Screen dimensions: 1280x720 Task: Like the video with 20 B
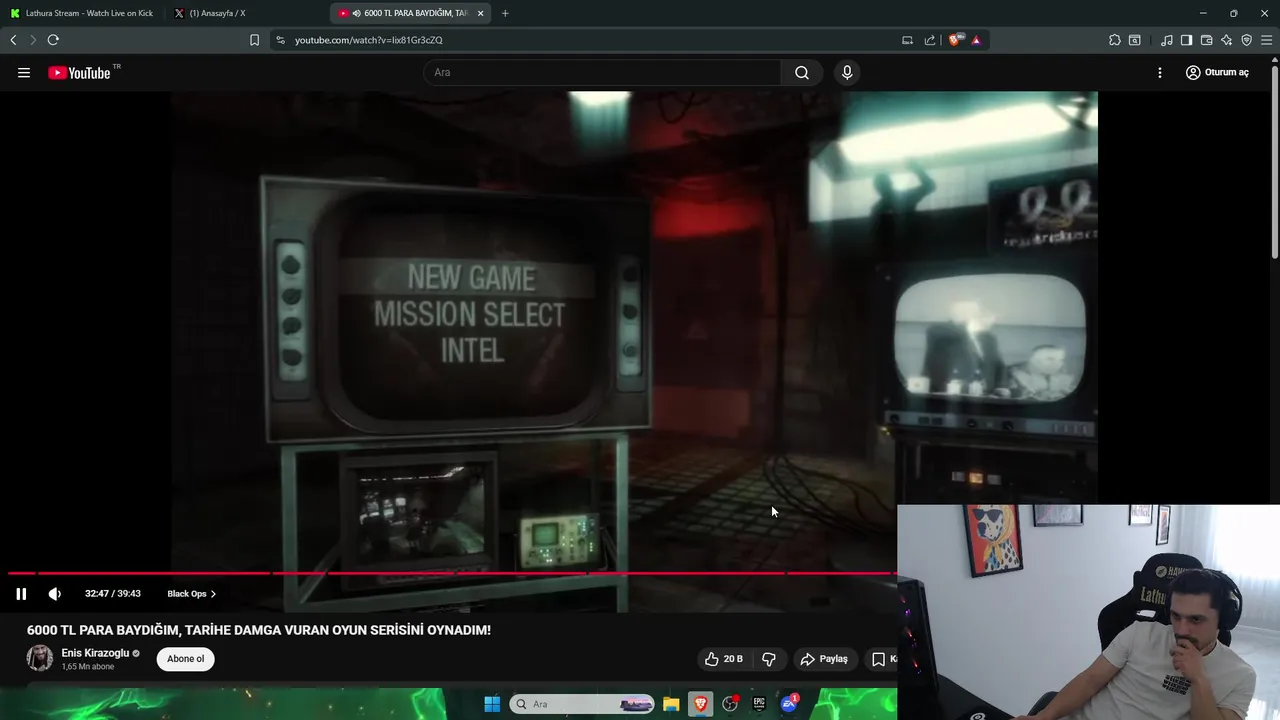(724, 659)
